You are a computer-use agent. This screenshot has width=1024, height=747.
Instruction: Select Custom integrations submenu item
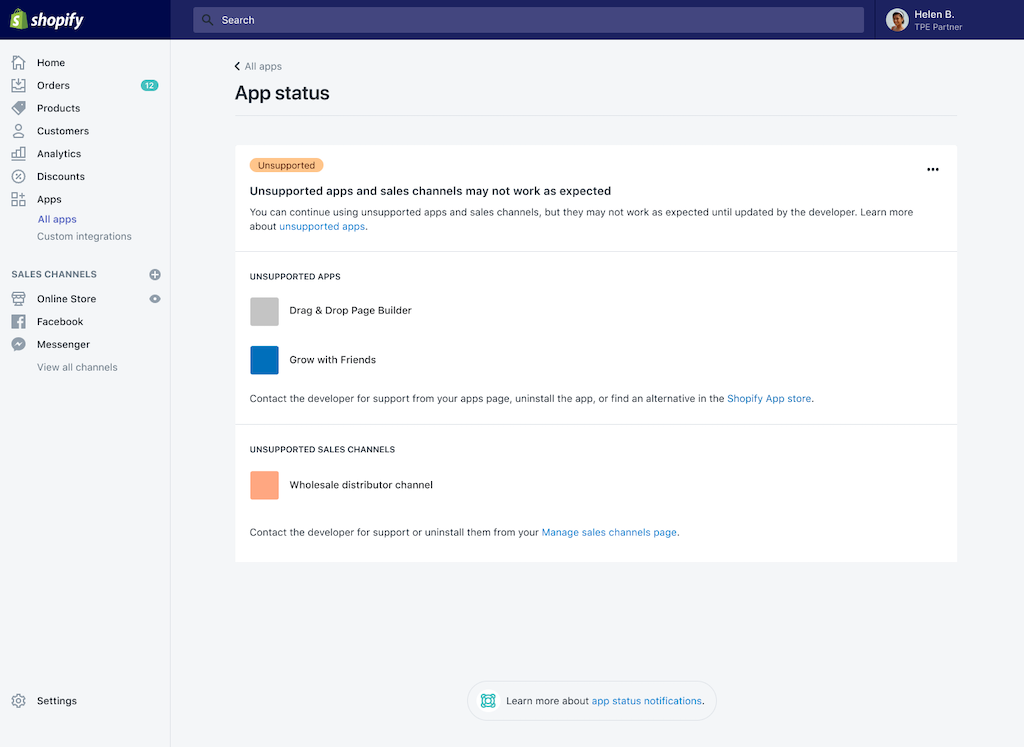(84, 237)
